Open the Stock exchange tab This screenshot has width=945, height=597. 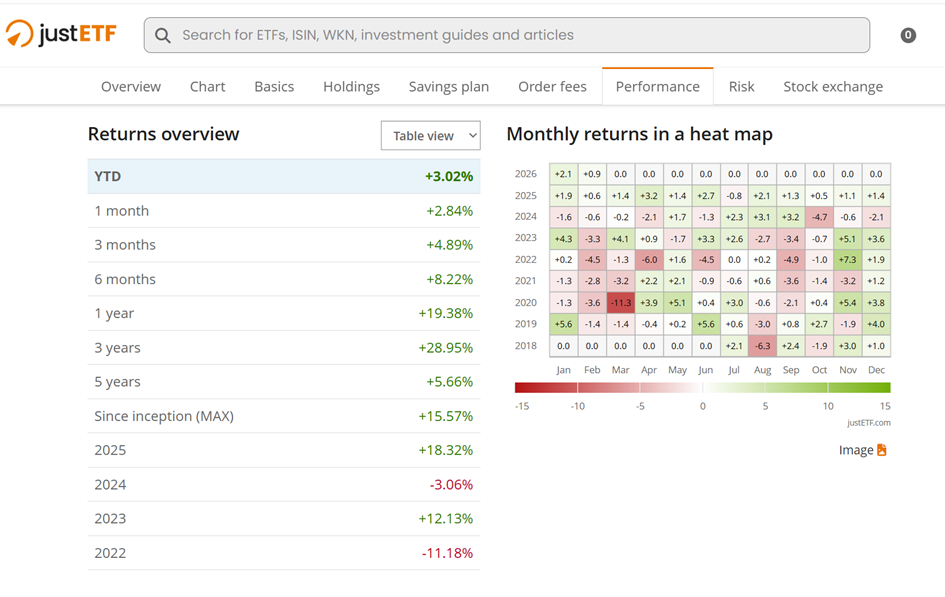point(833,87)
